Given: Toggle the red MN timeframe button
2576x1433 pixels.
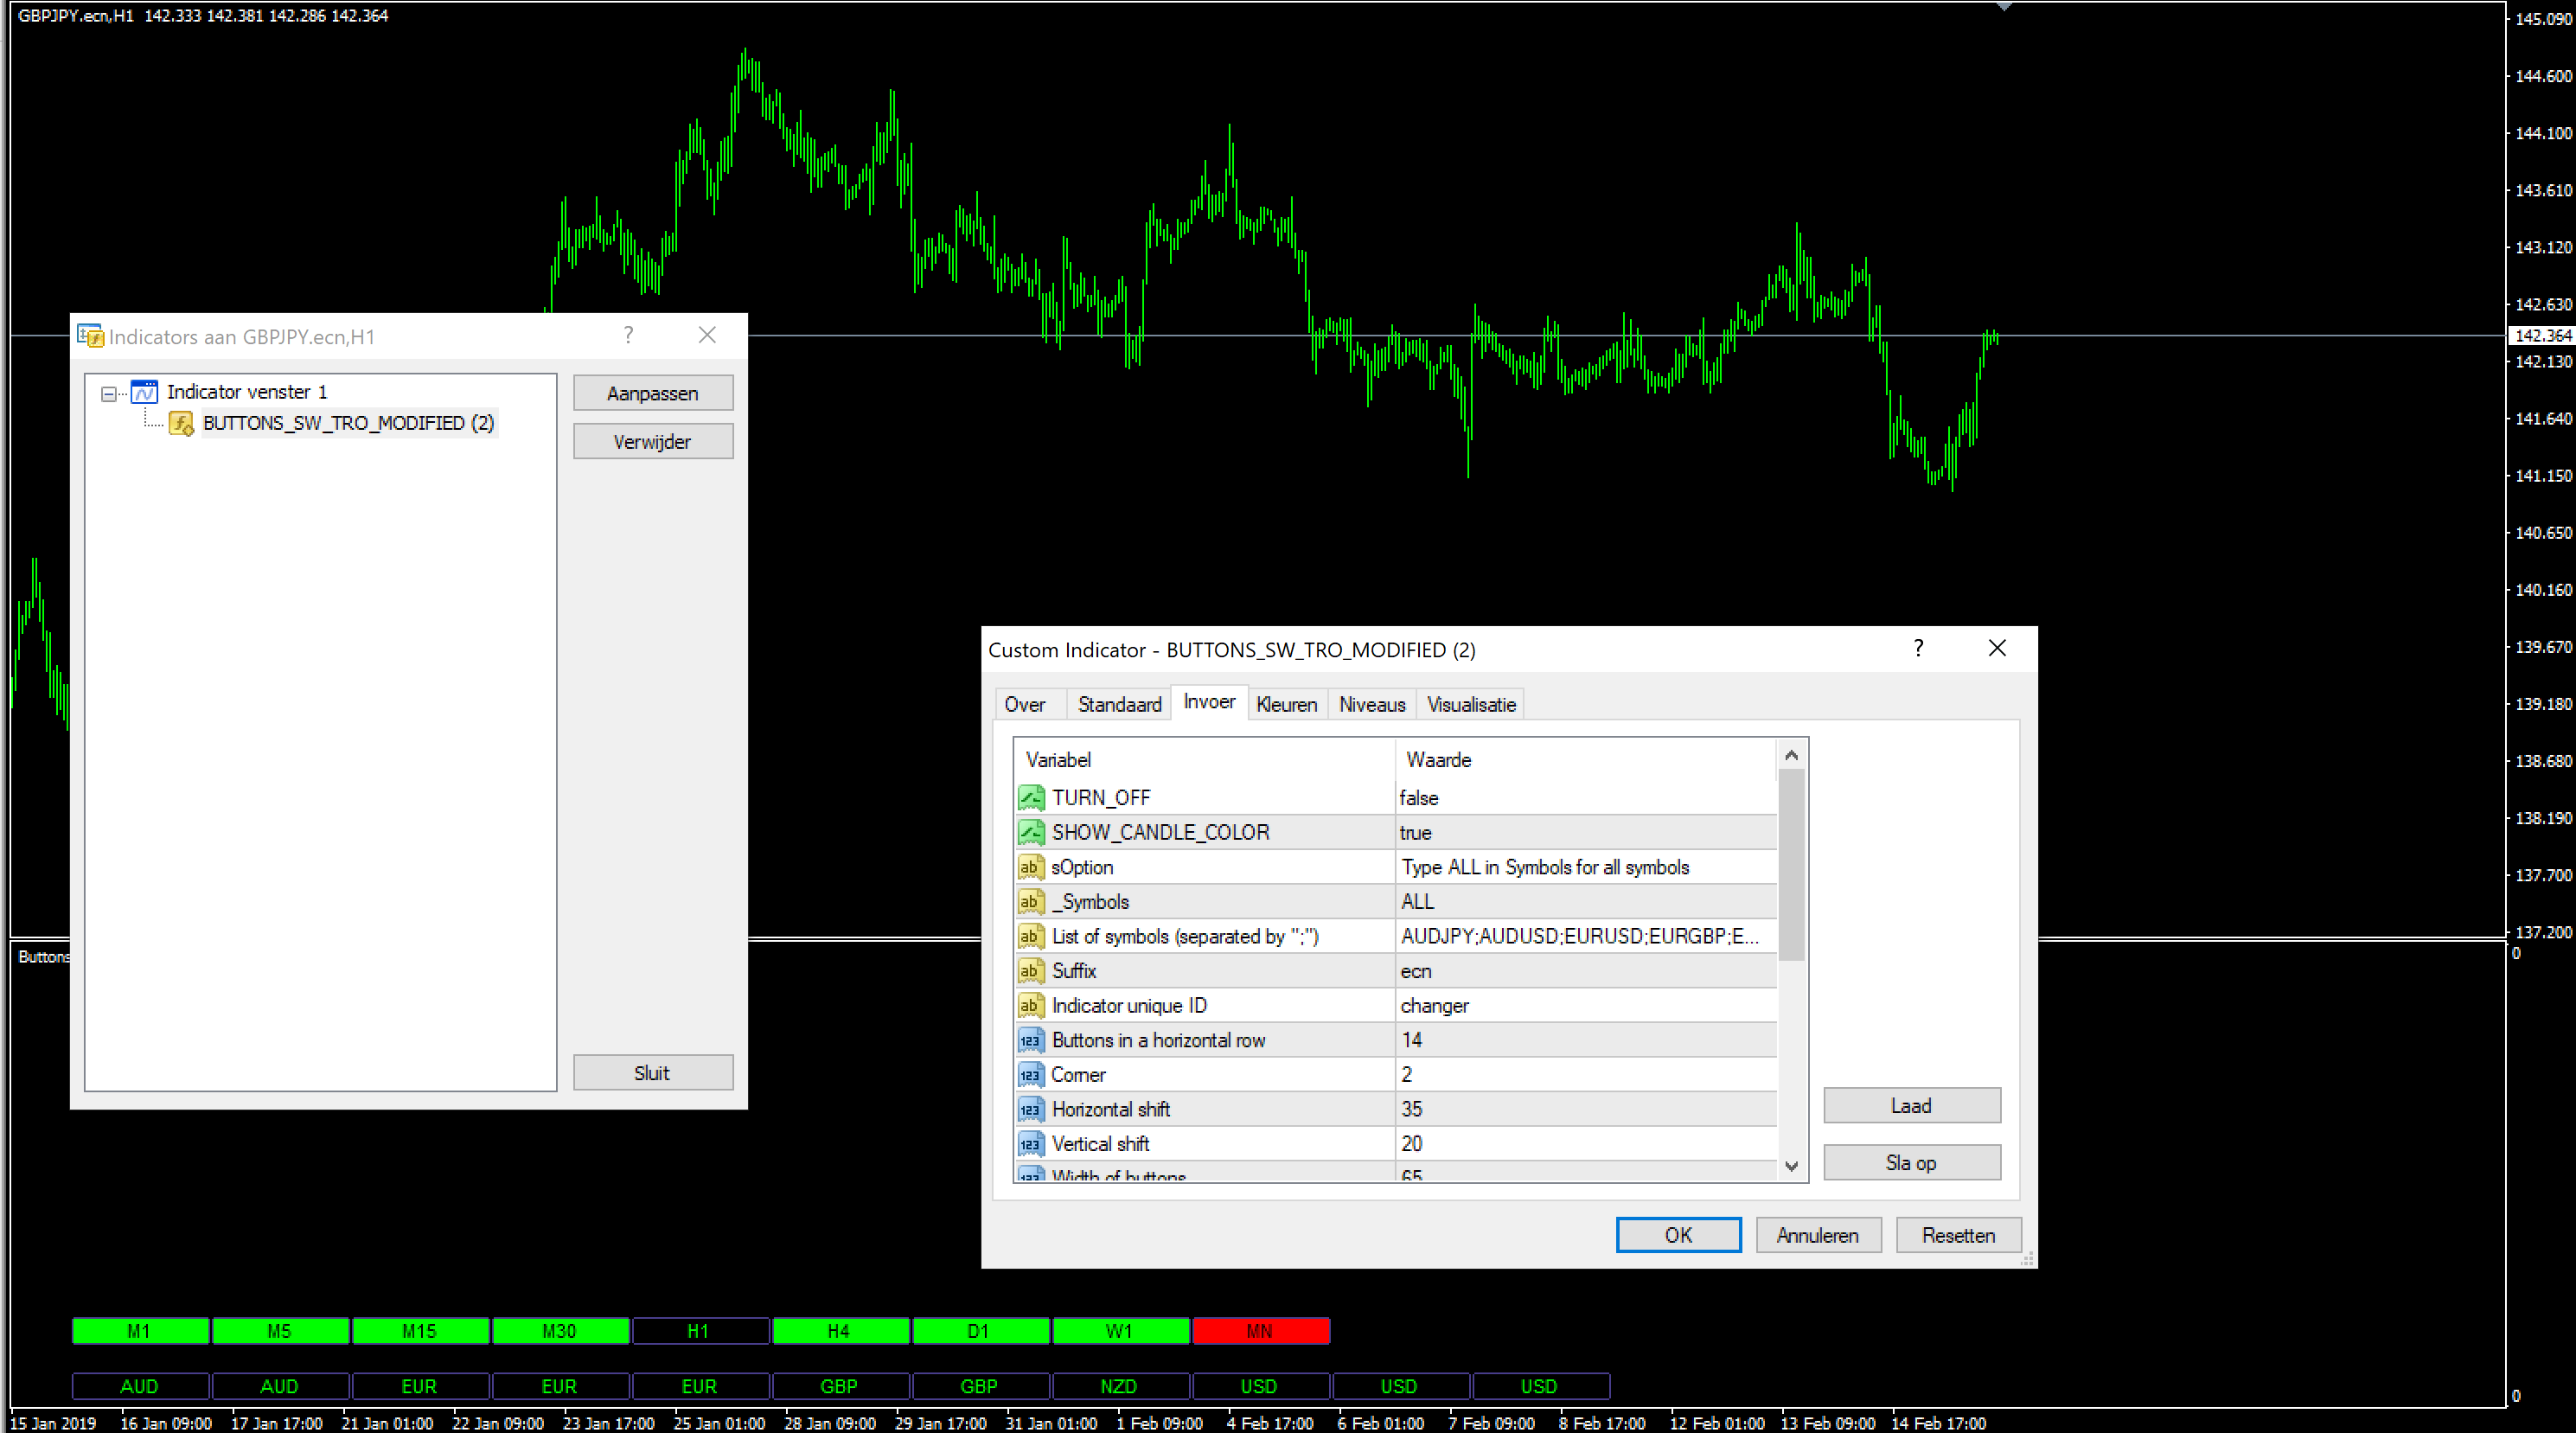Looking at the screenshot, I should [1259, 1331].
